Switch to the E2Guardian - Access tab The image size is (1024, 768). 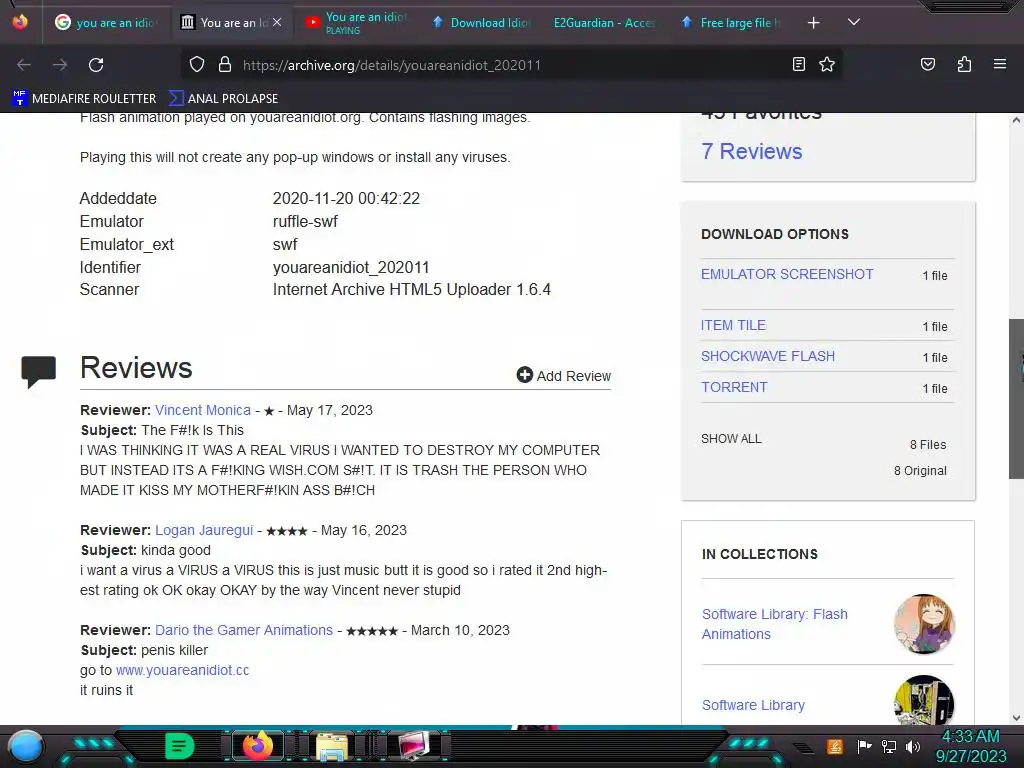point(604,23)
